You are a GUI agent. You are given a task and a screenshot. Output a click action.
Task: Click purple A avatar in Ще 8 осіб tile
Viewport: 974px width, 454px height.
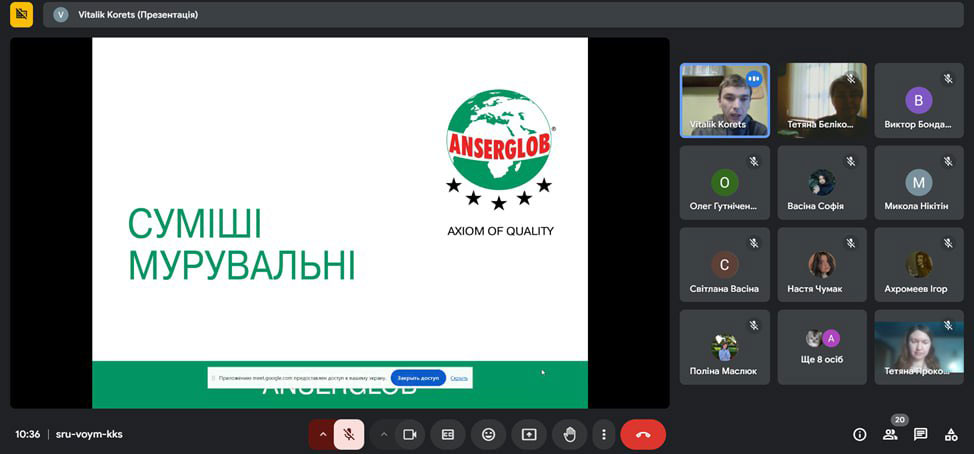point(831,338)
